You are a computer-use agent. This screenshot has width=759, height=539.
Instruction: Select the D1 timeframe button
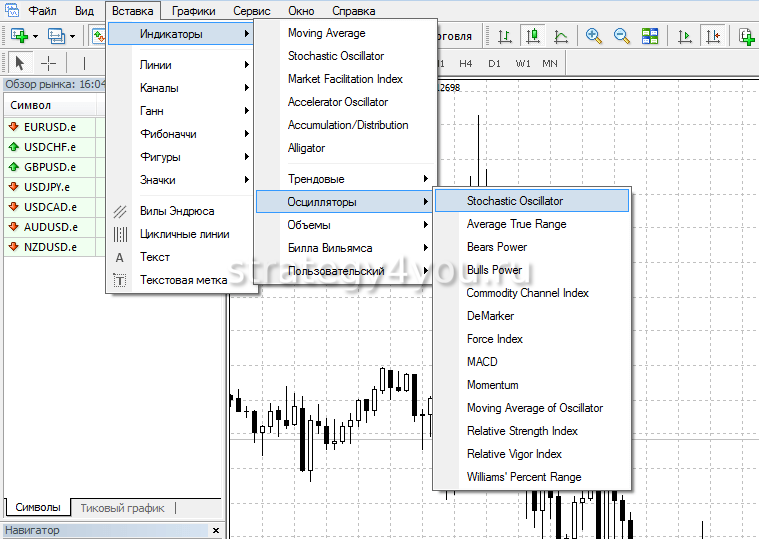[494, 63]
